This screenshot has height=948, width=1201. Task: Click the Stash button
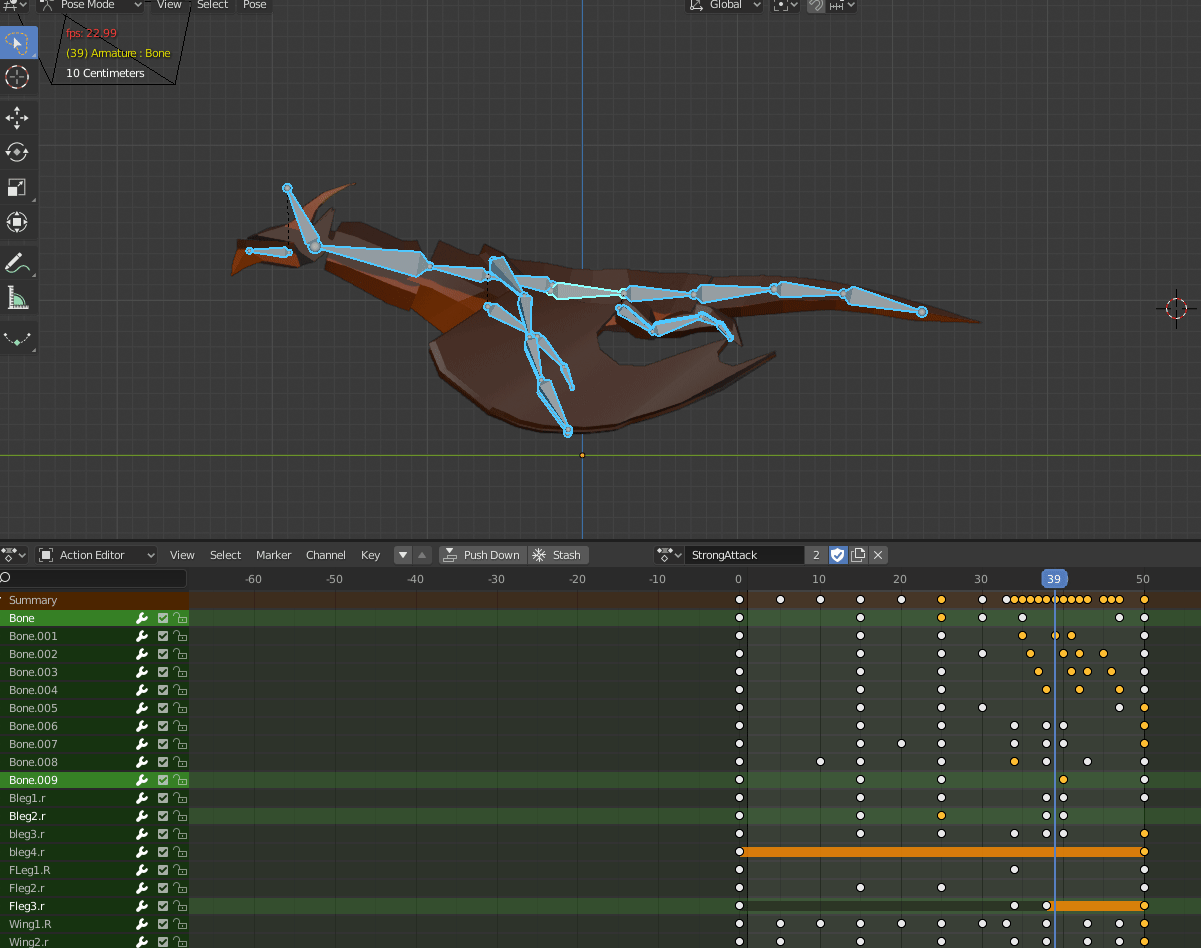[557, 555]
